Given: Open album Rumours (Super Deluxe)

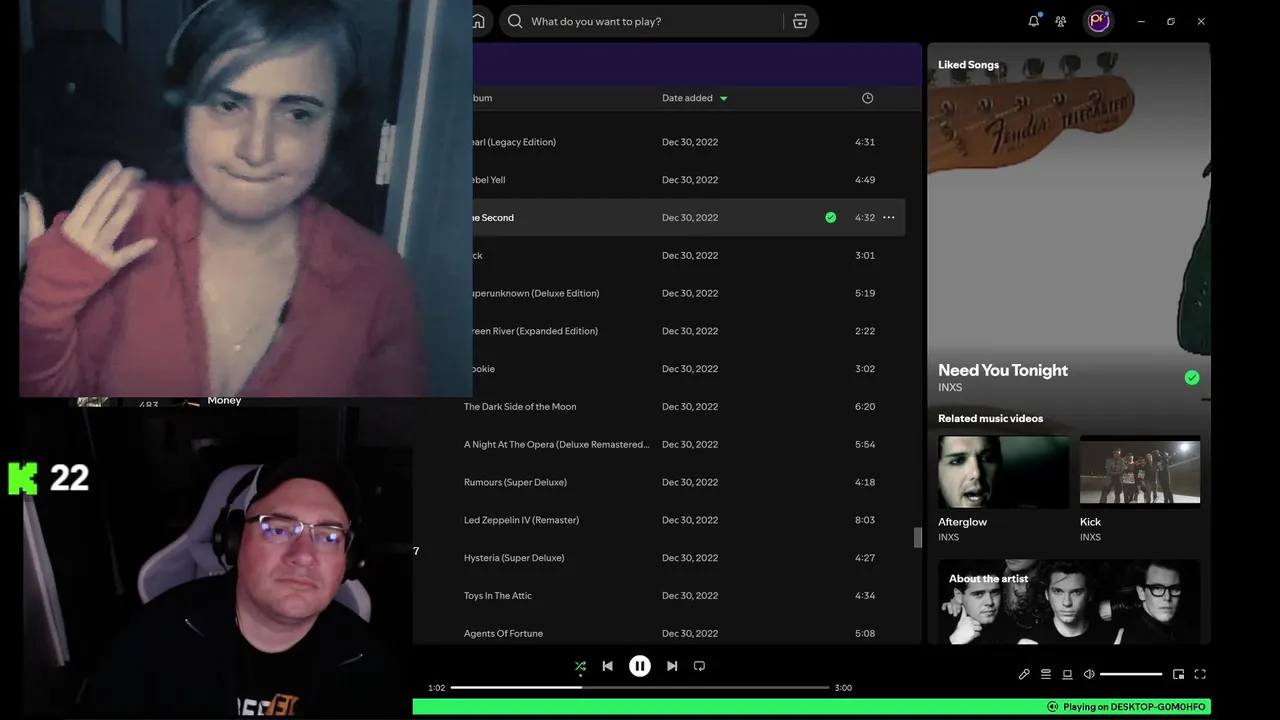Looking at the screenshot, I should [x=515, y=482].
